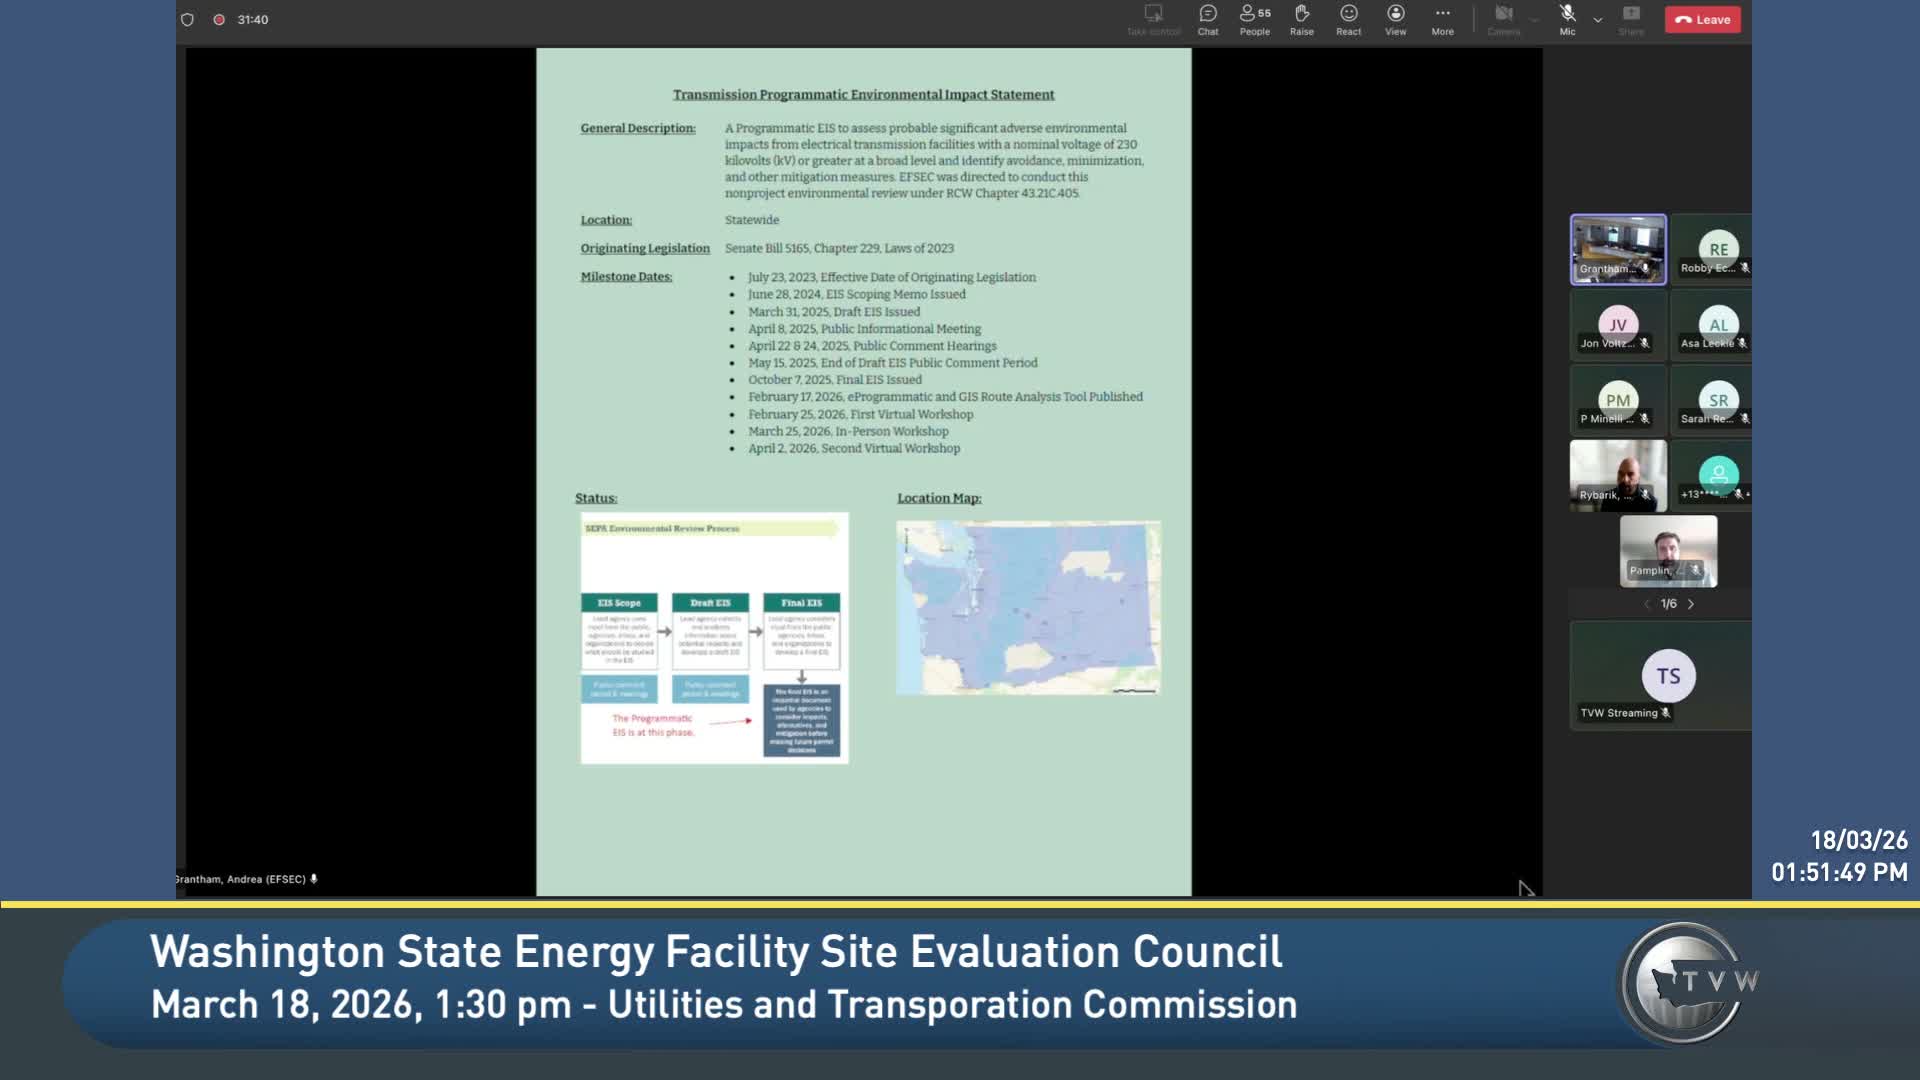This screenshot has height=1080, width=1920.
Task: Open the People list showing 55 participants
Action: (1254, 19)
